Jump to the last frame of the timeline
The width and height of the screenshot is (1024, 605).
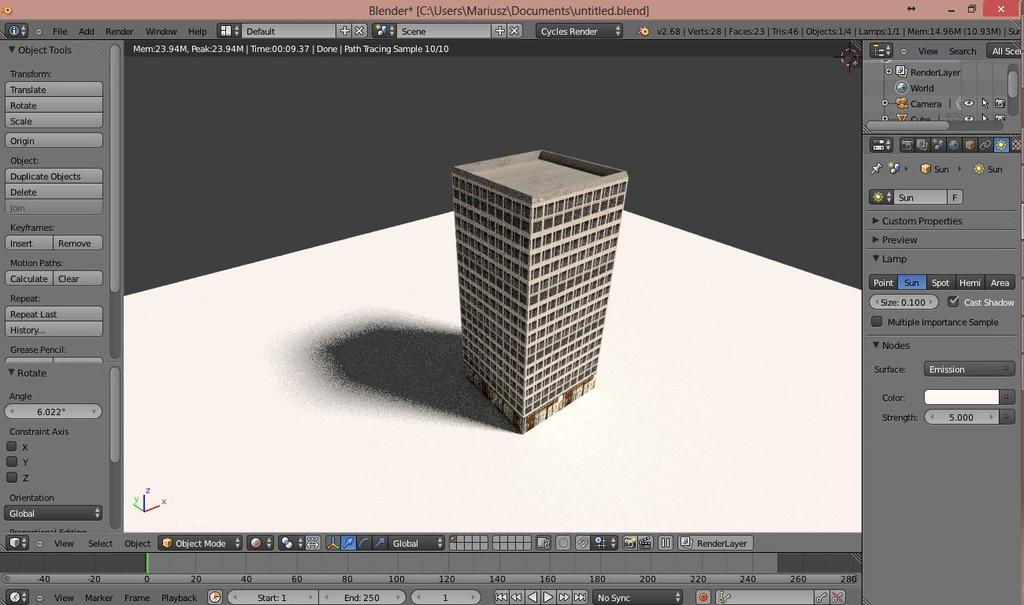(580, 597)
